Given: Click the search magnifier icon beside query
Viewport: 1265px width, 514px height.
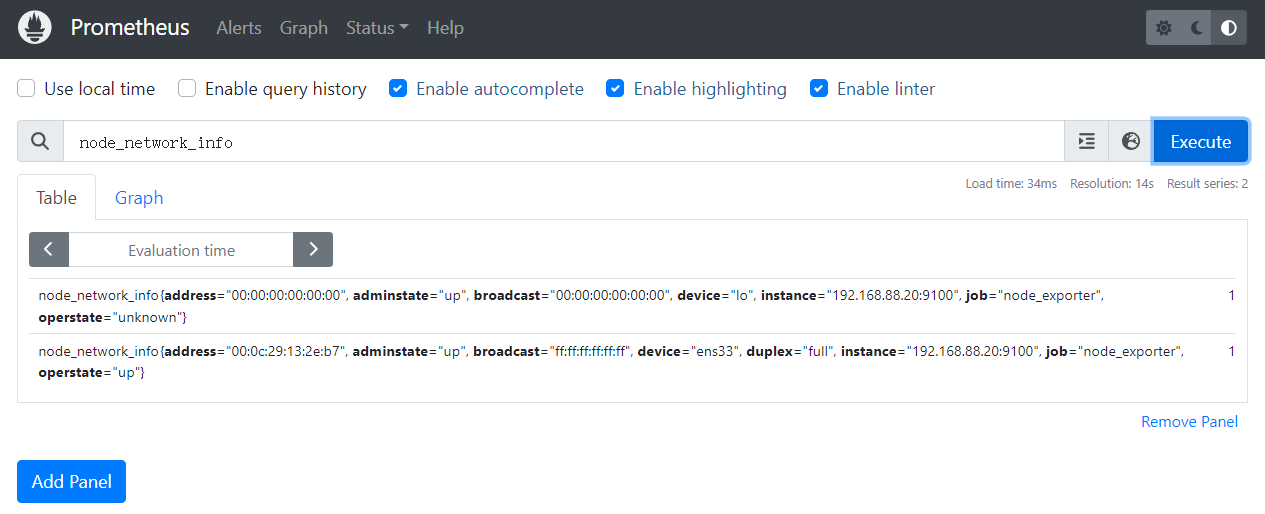Looking at the screenshot, I should tap(40, 141).
